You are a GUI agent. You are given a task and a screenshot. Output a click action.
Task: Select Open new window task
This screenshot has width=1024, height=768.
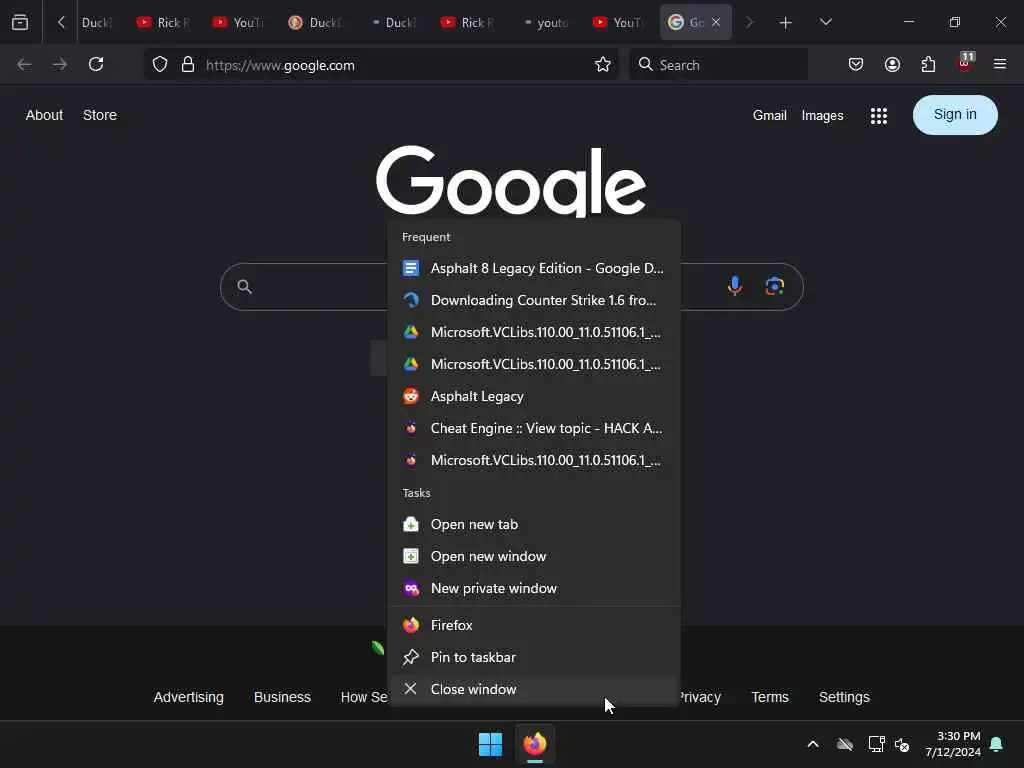coord(534,556)
